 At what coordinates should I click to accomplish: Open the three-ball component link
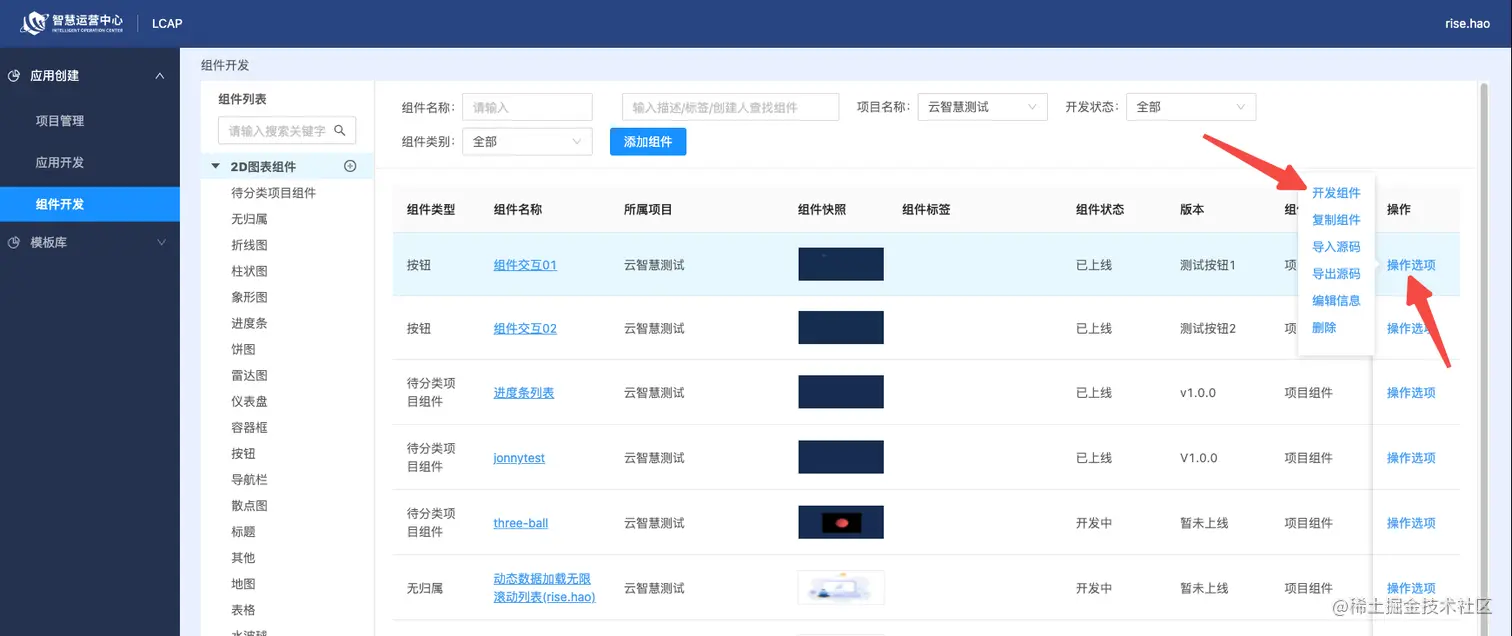coord(521,523)
